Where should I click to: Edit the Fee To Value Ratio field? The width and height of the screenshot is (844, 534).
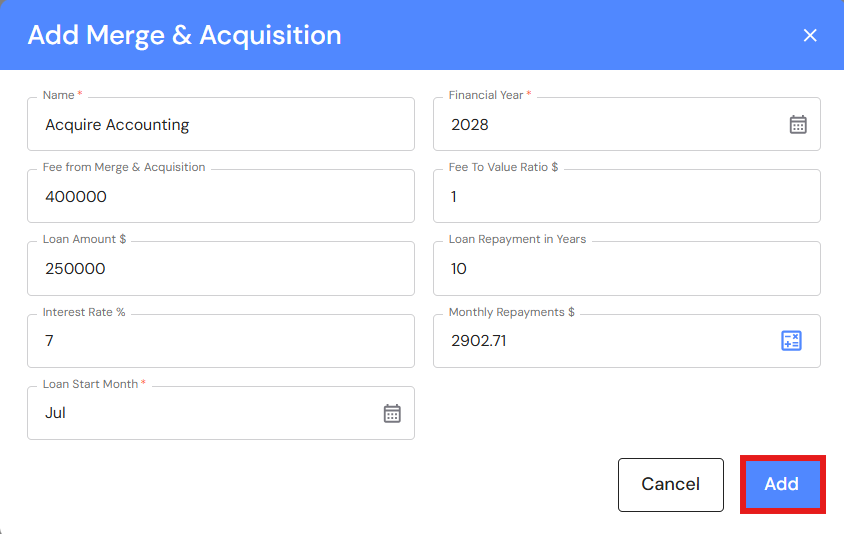[626, 197]
